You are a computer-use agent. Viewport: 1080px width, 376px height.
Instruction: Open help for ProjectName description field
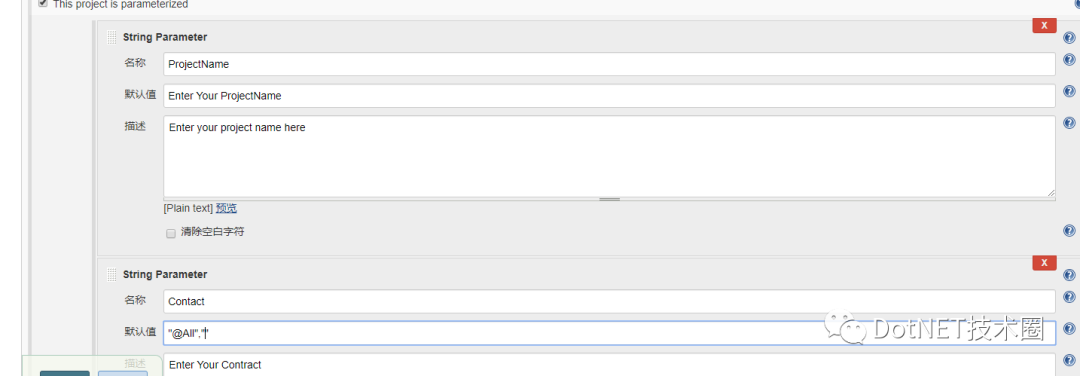1069,123
